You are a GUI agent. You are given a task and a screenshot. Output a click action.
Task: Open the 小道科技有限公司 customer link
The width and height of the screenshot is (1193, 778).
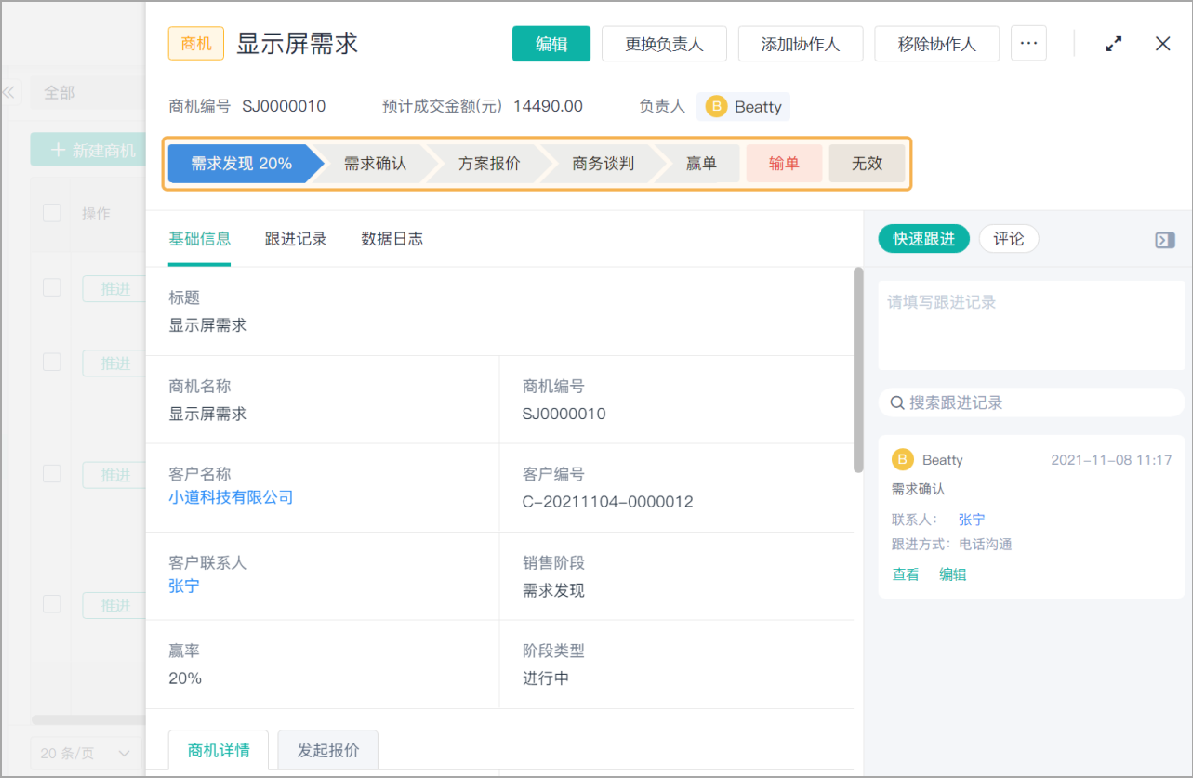click(231, 498)
